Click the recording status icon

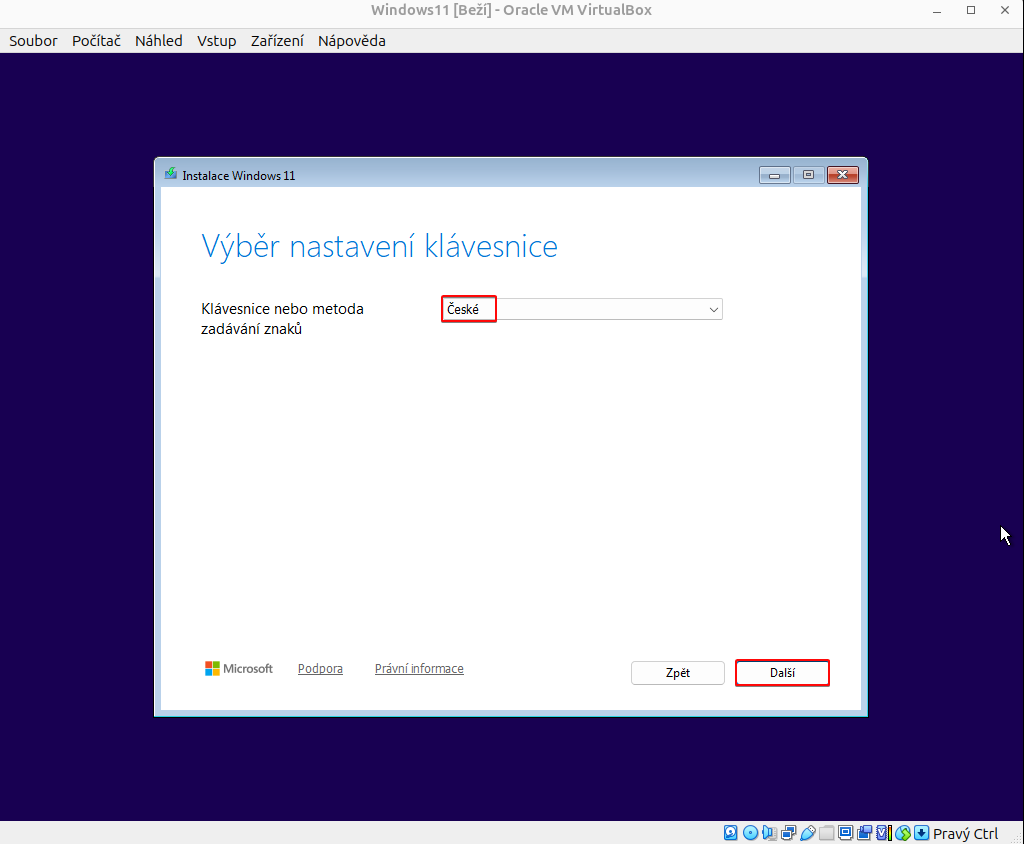pos(864,833)
